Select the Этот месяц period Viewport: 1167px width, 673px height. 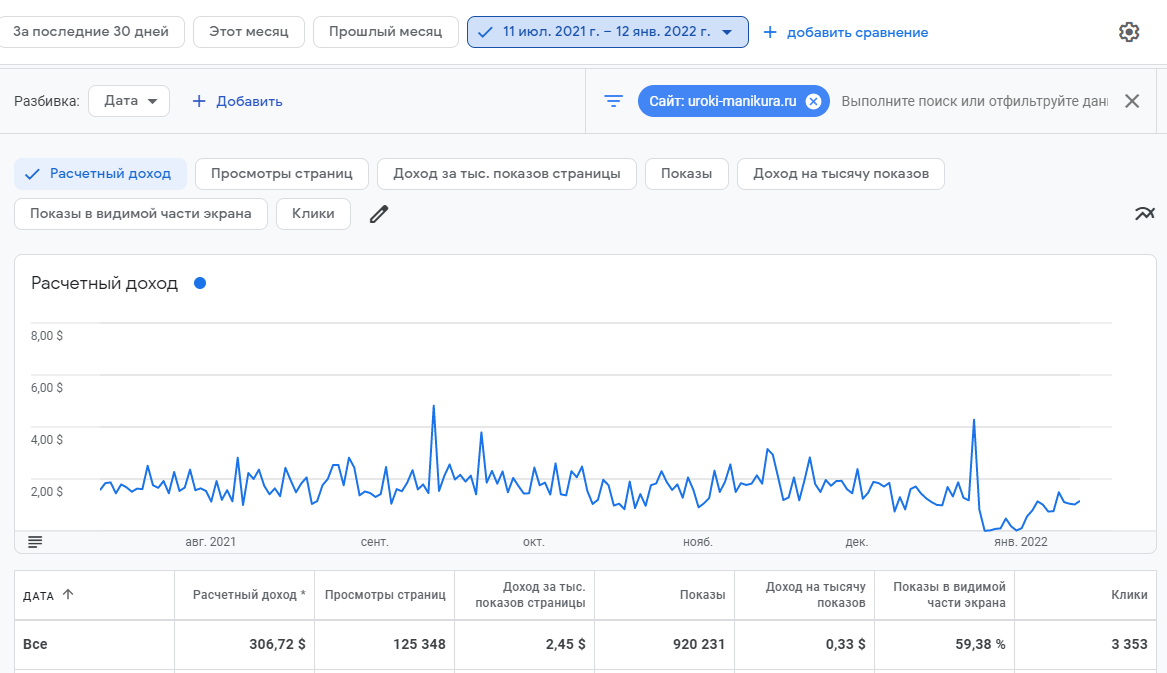coord(248,32)
